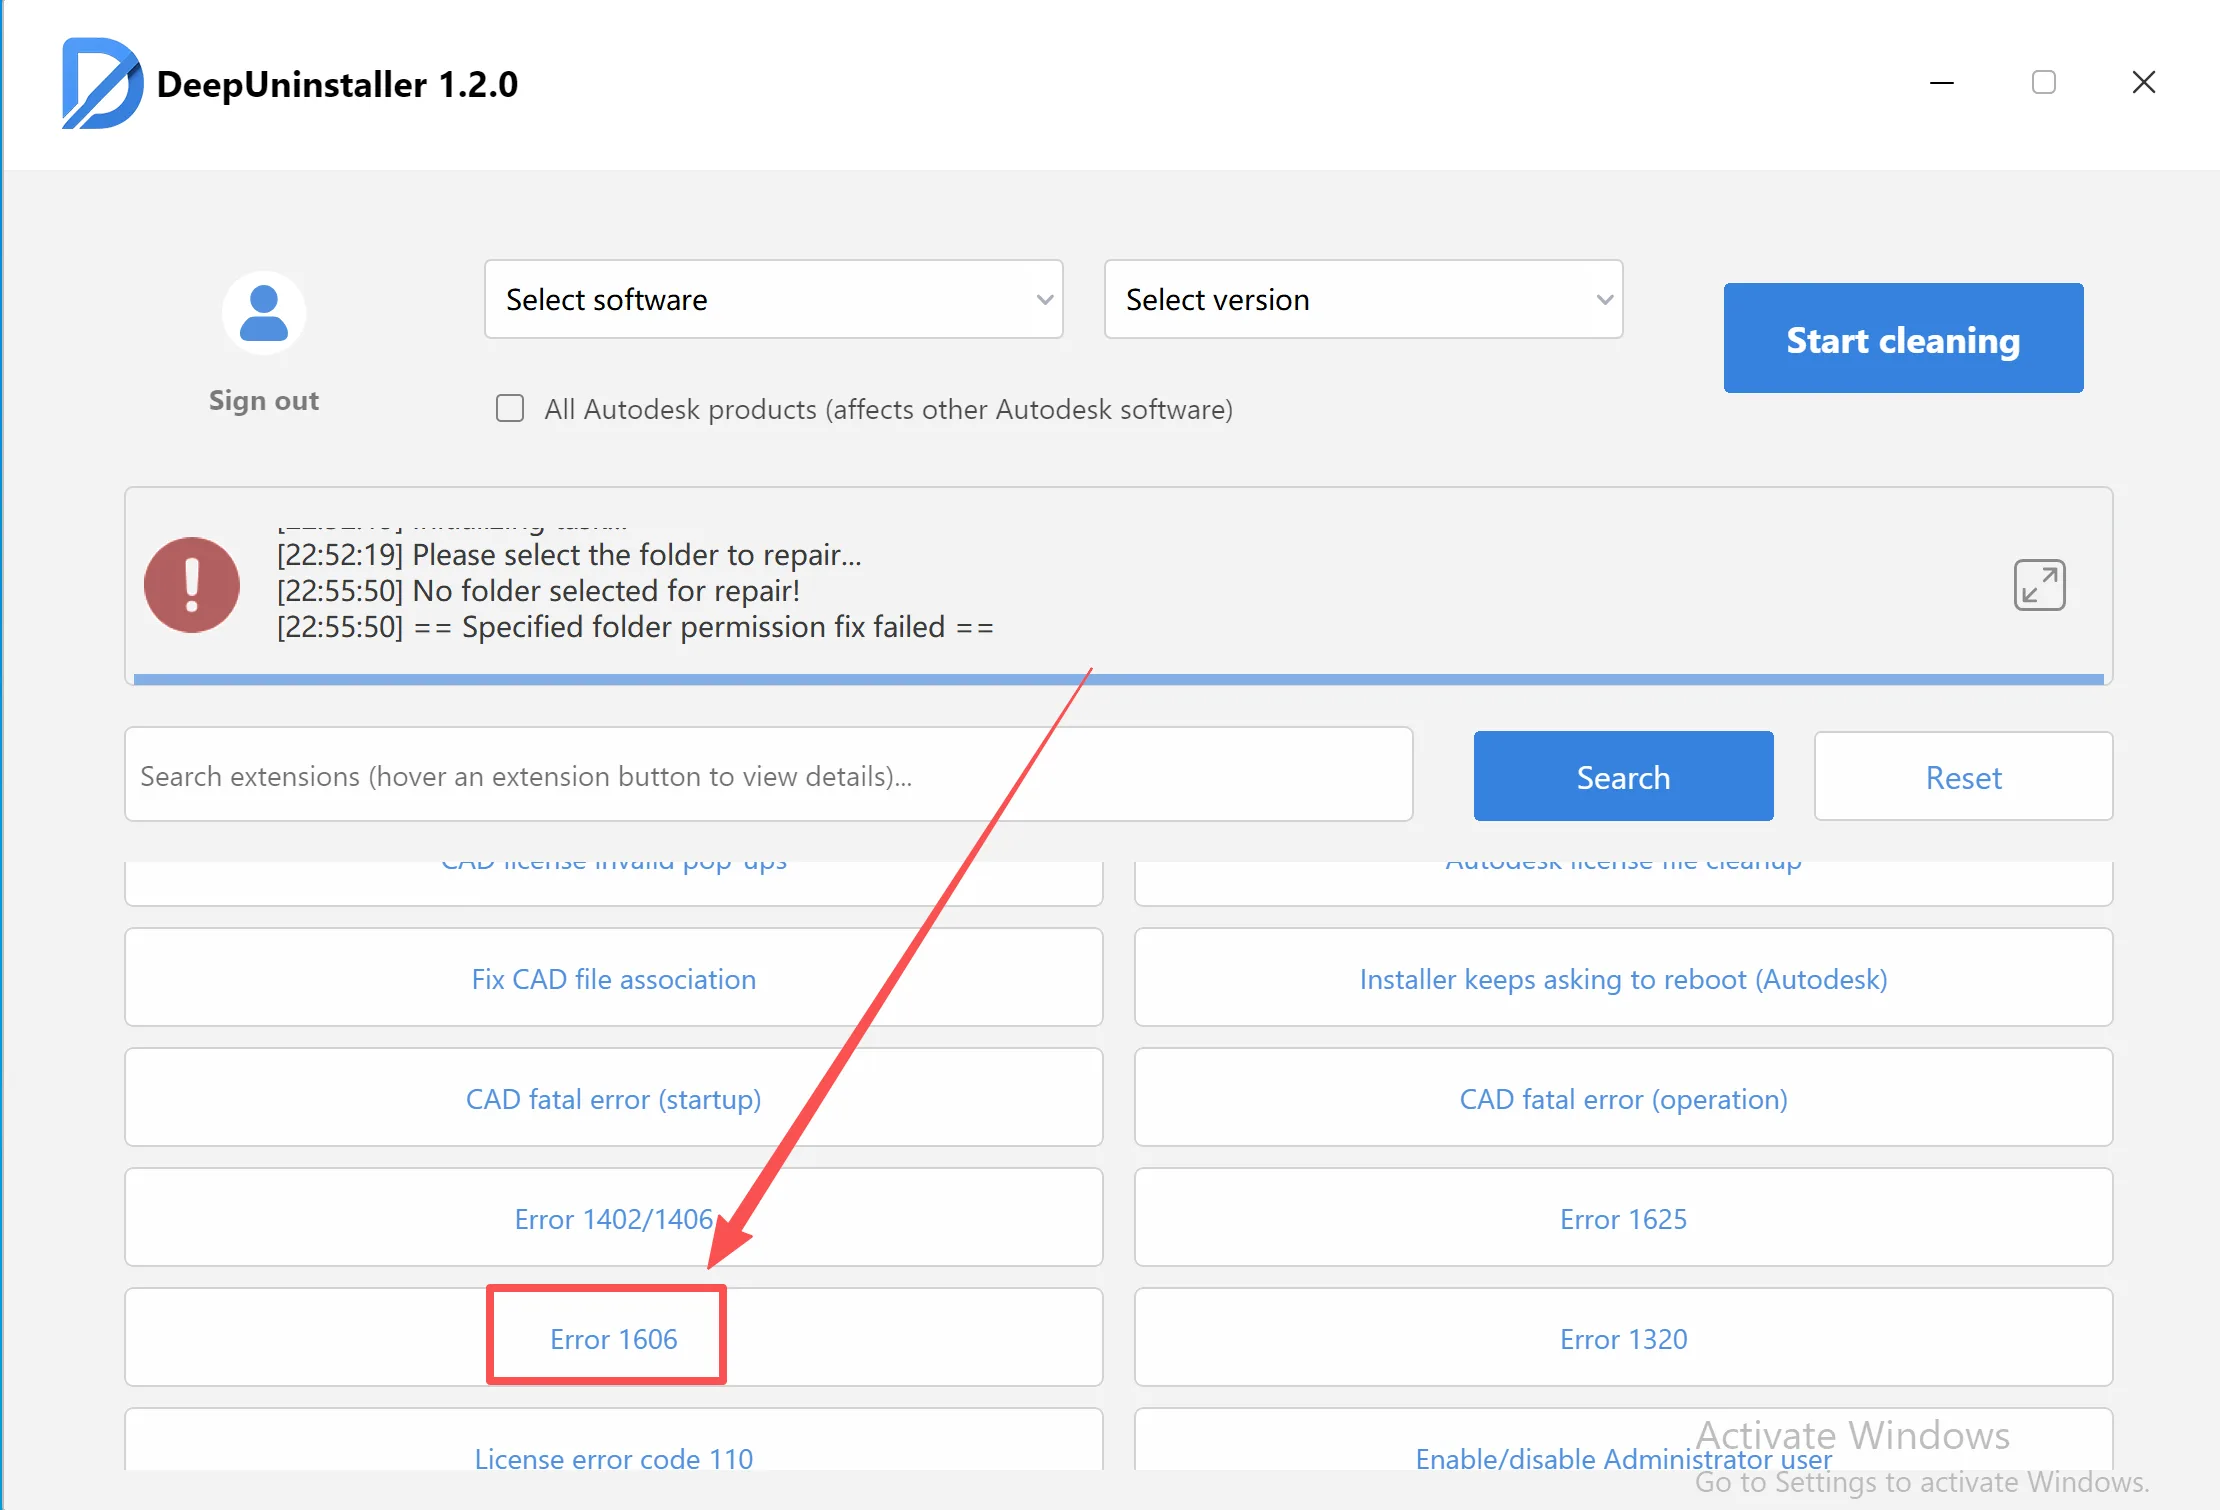Click the DeepUninstaller logo icon
This screenshot has height=1510, width=2220.
pyautogui.click(x=100, y=84)
